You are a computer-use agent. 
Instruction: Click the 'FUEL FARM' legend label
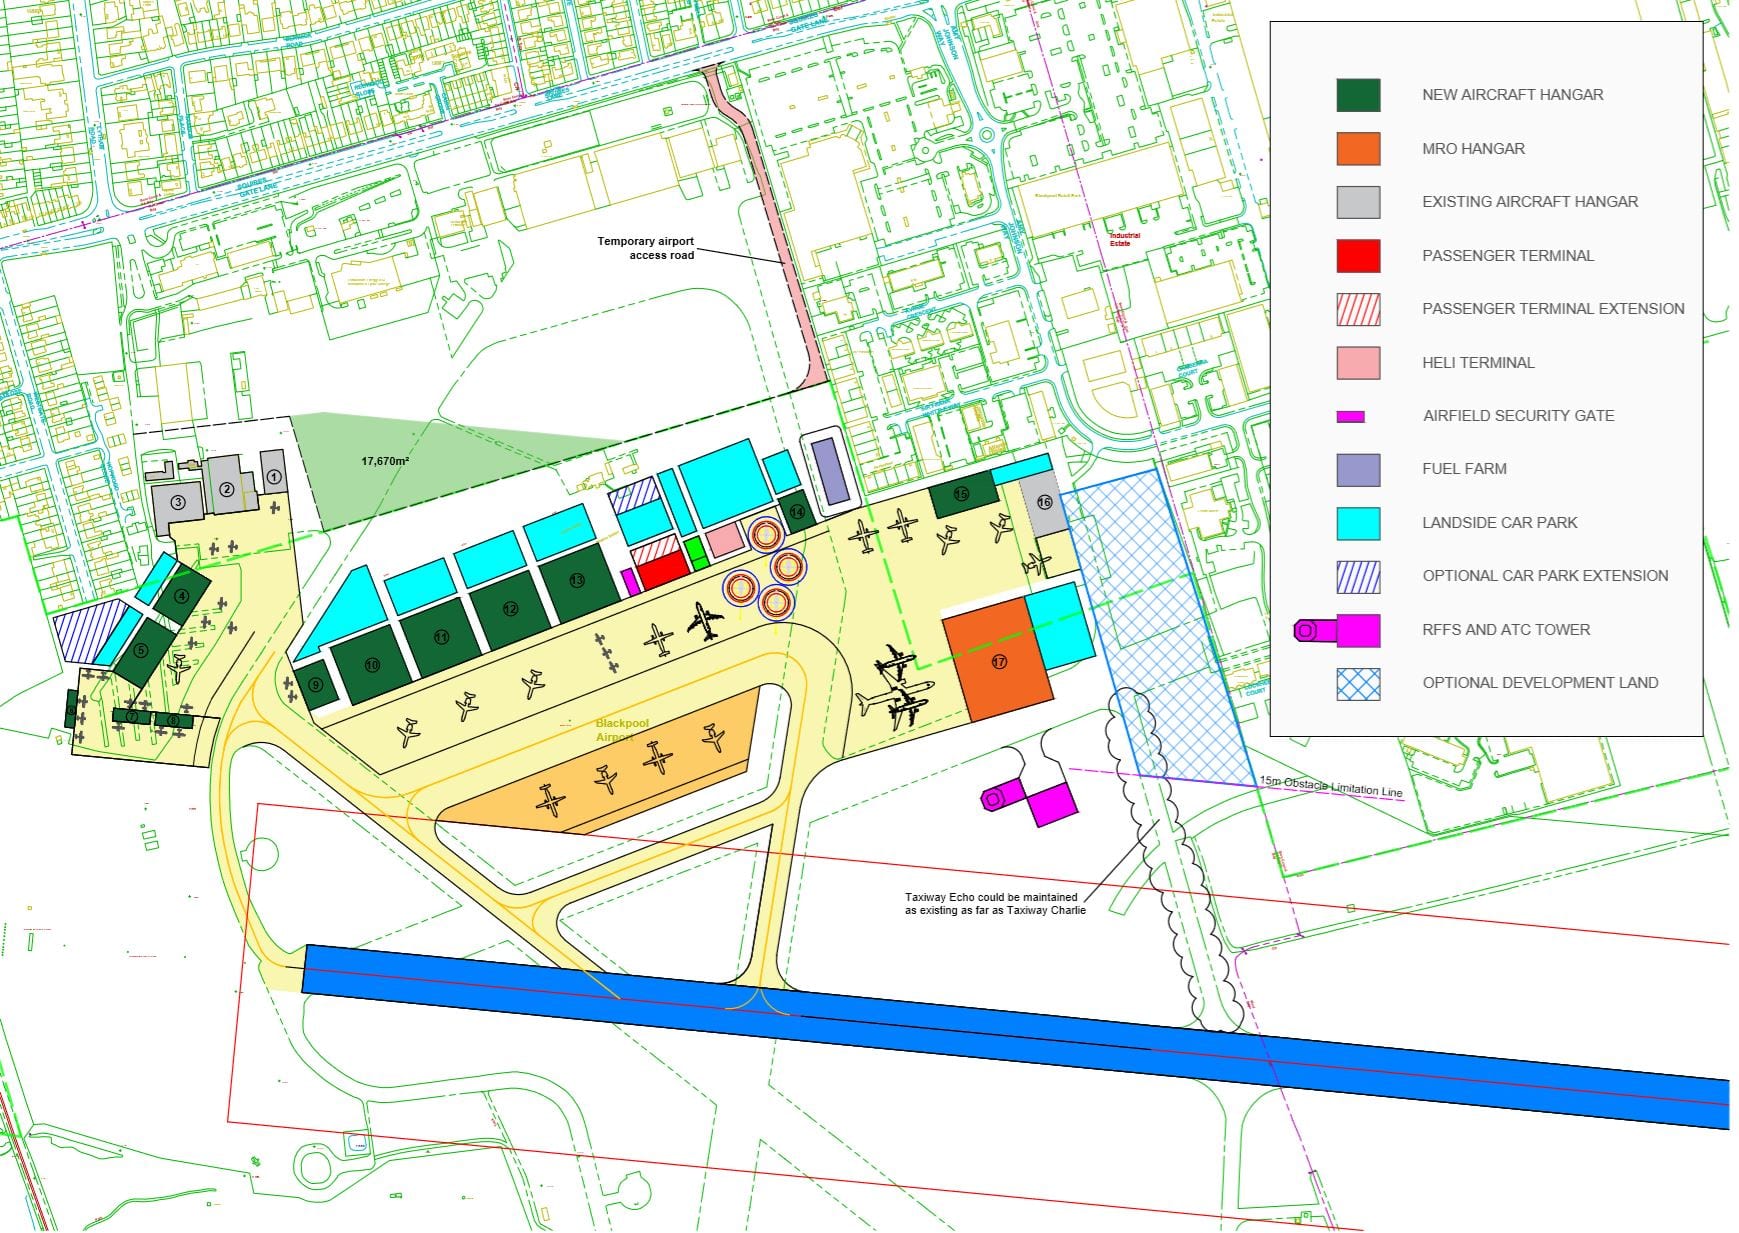[1464, 469]
